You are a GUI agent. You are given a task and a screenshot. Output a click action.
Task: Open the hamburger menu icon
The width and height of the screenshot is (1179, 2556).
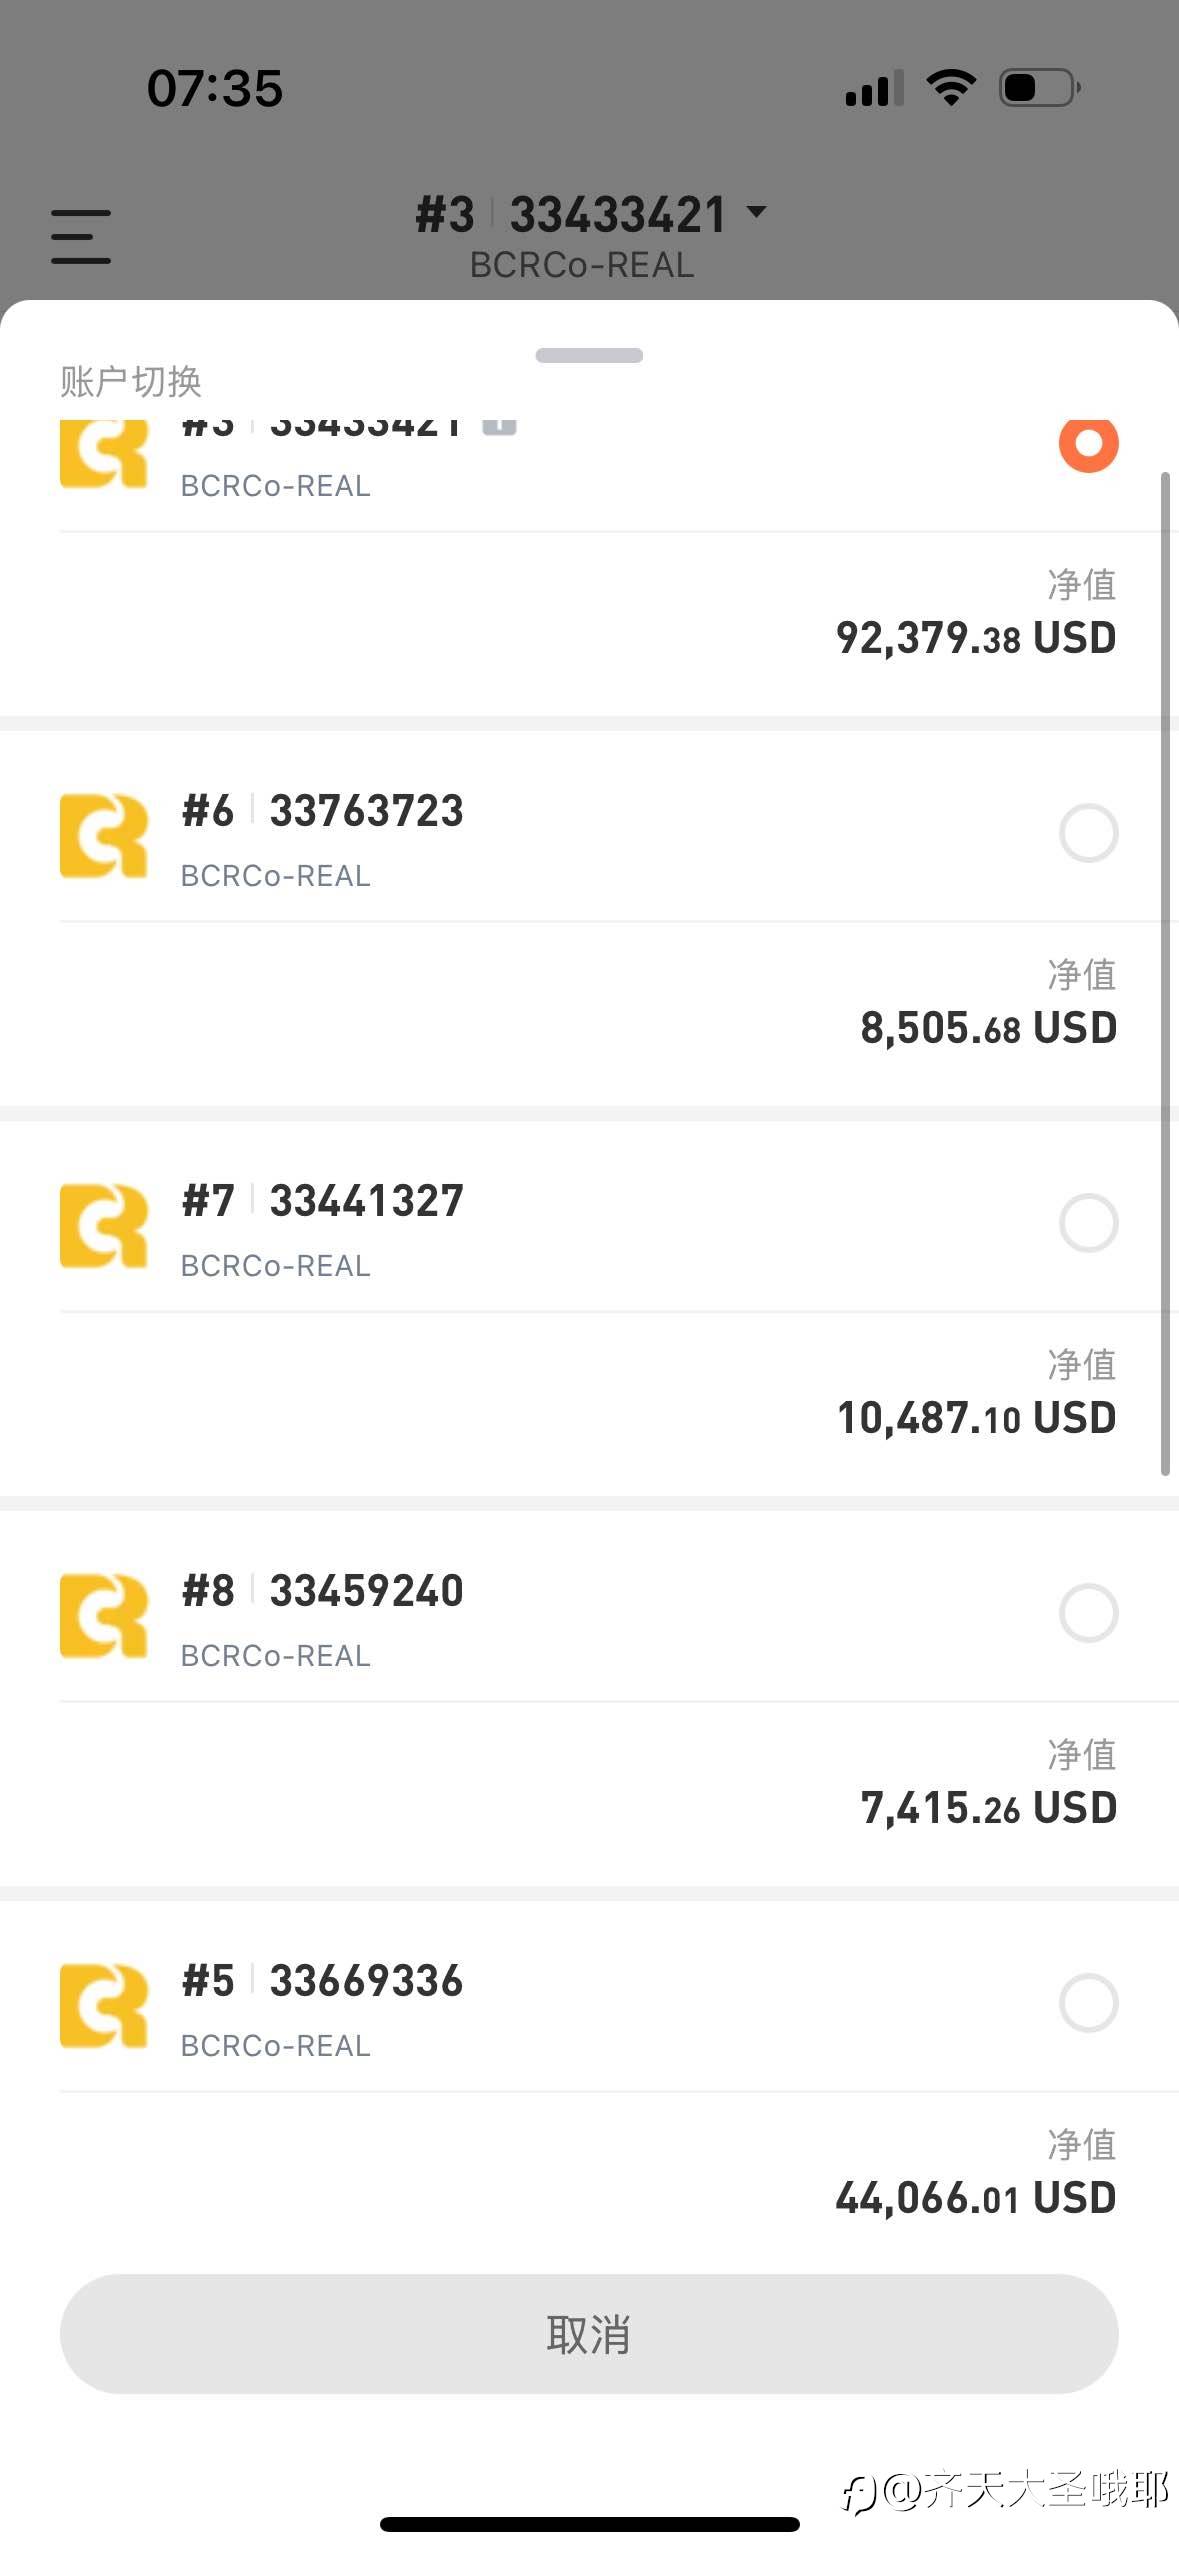(81, 236)
